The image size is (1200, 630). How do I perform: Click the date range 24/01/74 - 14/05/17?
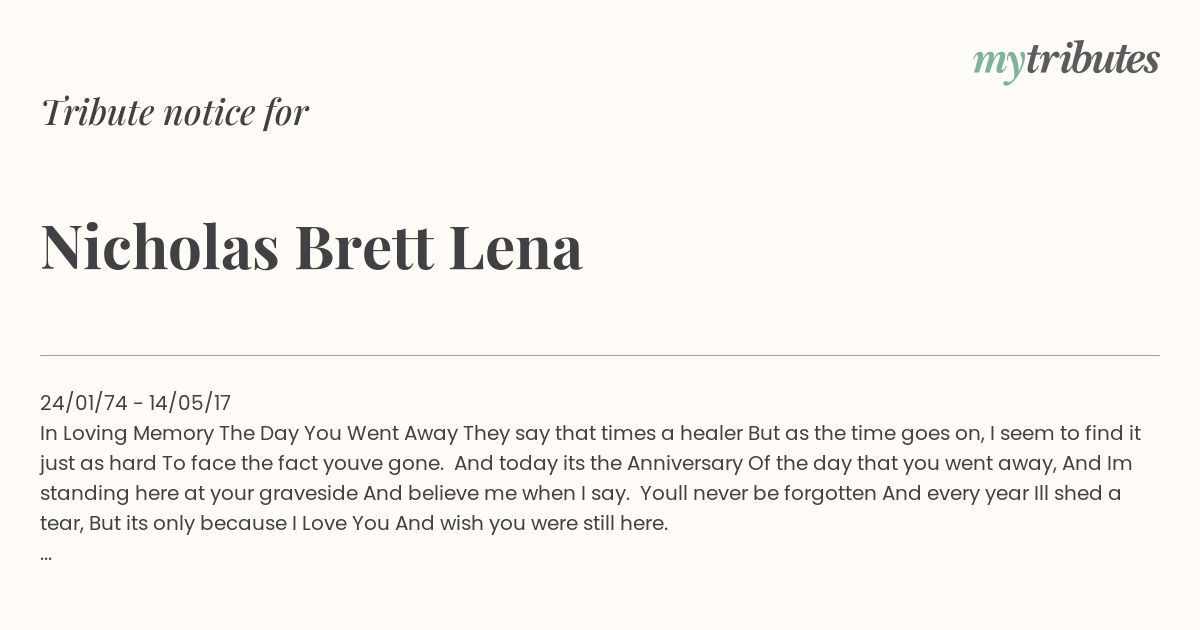[x=136, y=403]
